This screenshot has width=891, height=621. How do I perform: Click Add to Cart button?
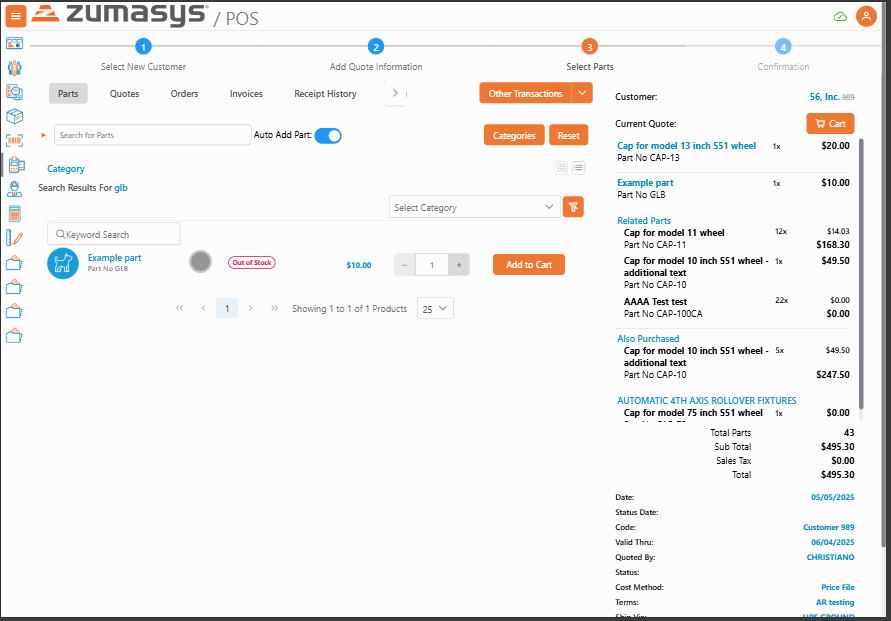pos(528,265)
